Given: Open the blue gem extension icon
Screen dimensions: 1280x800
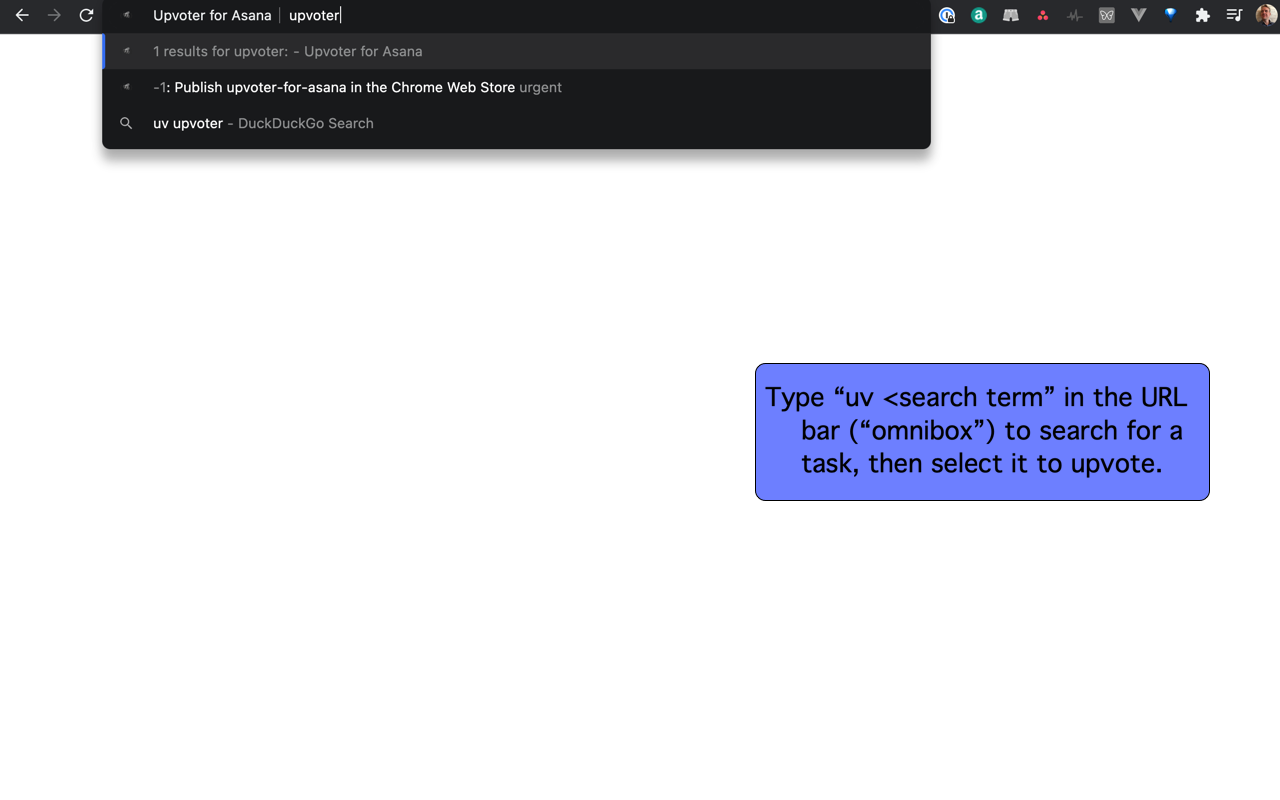Looking at the screenshot, I should 1171,15.
